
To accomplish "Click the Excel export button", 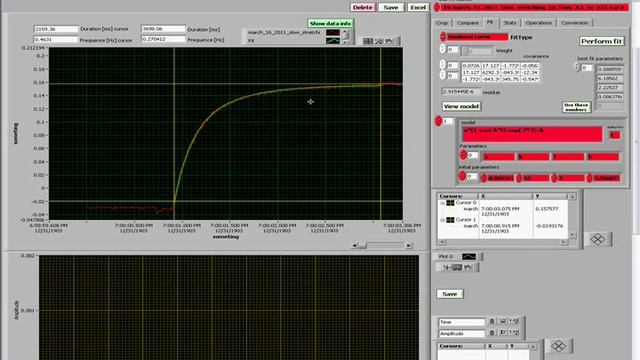I will (418, 7).
